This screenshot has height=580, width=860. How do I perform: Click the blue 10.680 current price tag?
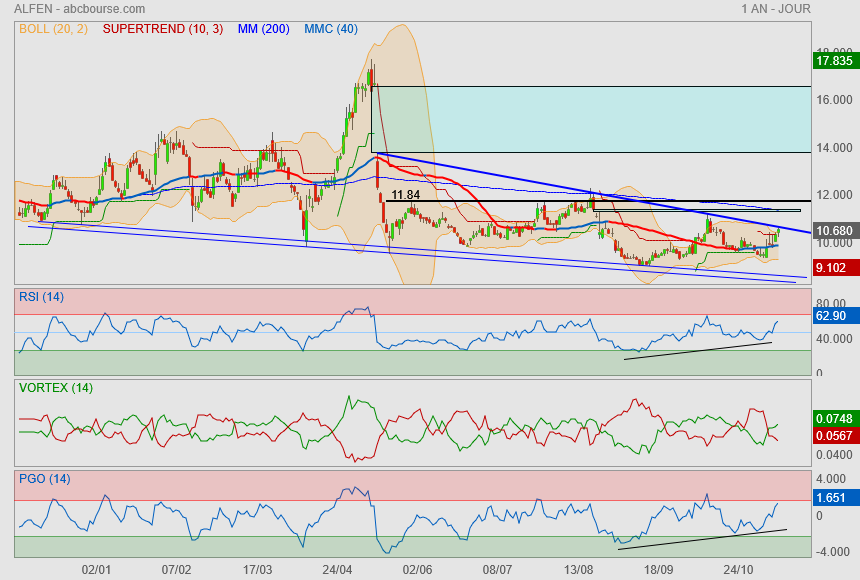[x=834, y=231]
